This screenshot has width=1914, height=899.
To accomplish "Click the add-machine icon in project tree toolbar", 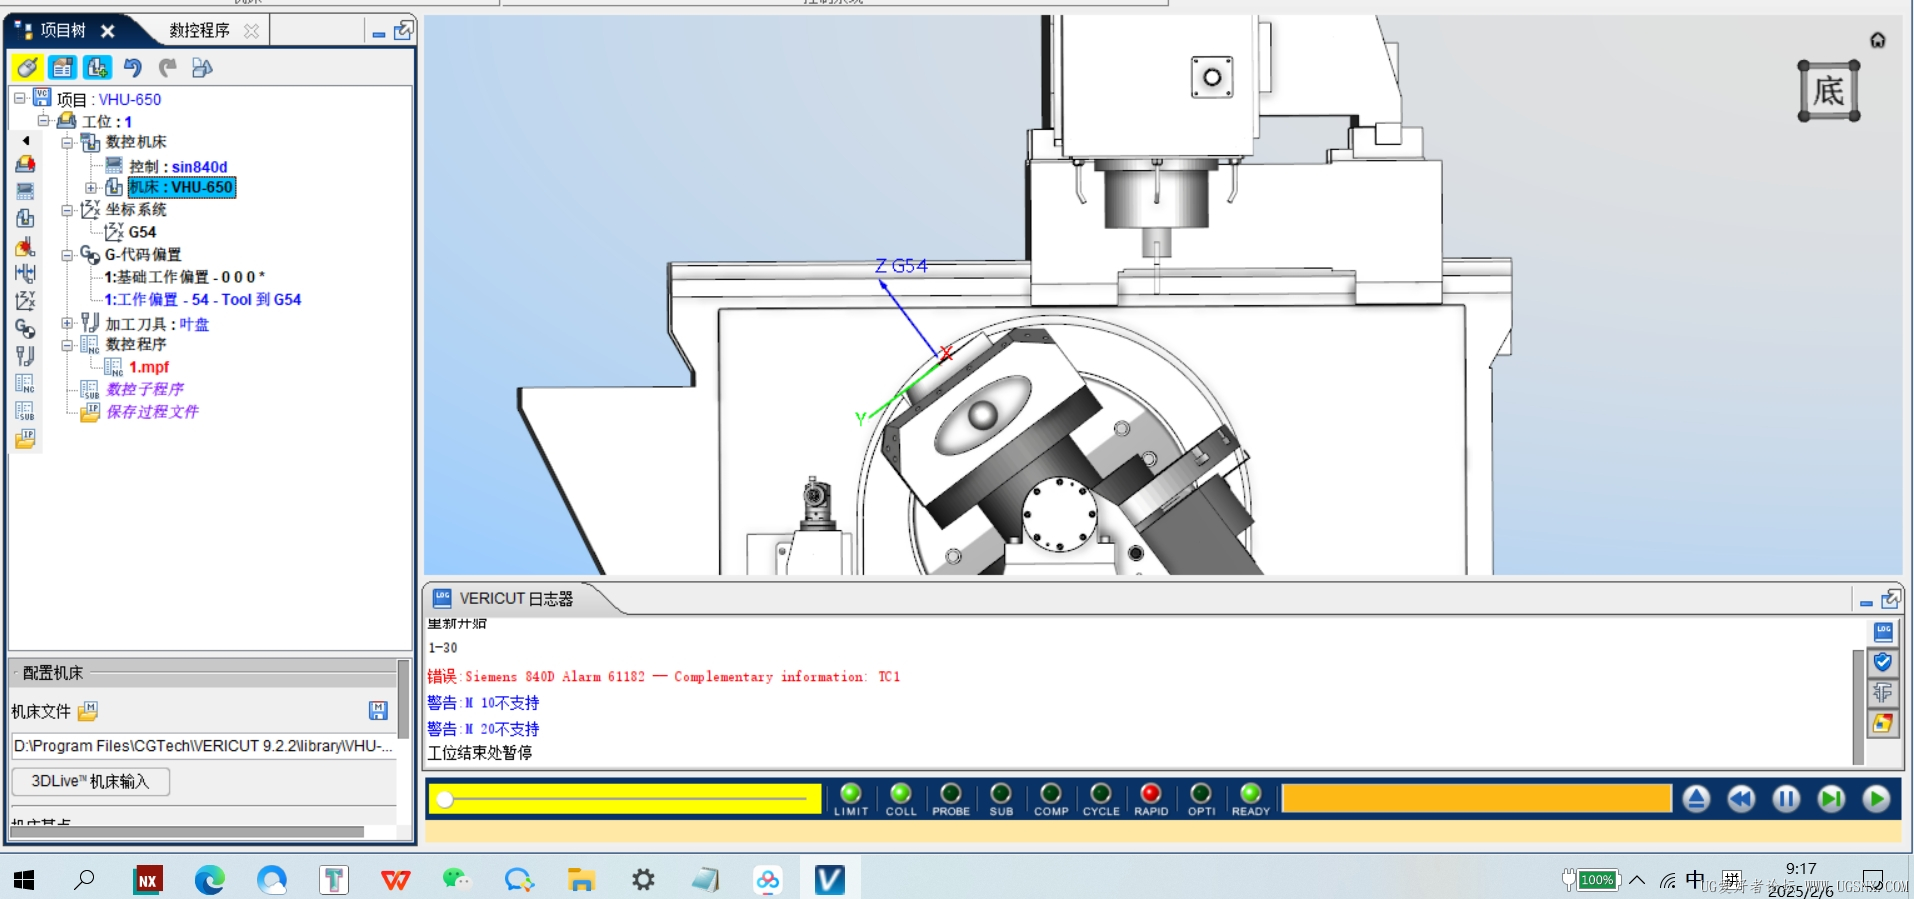I will (97, 68).
